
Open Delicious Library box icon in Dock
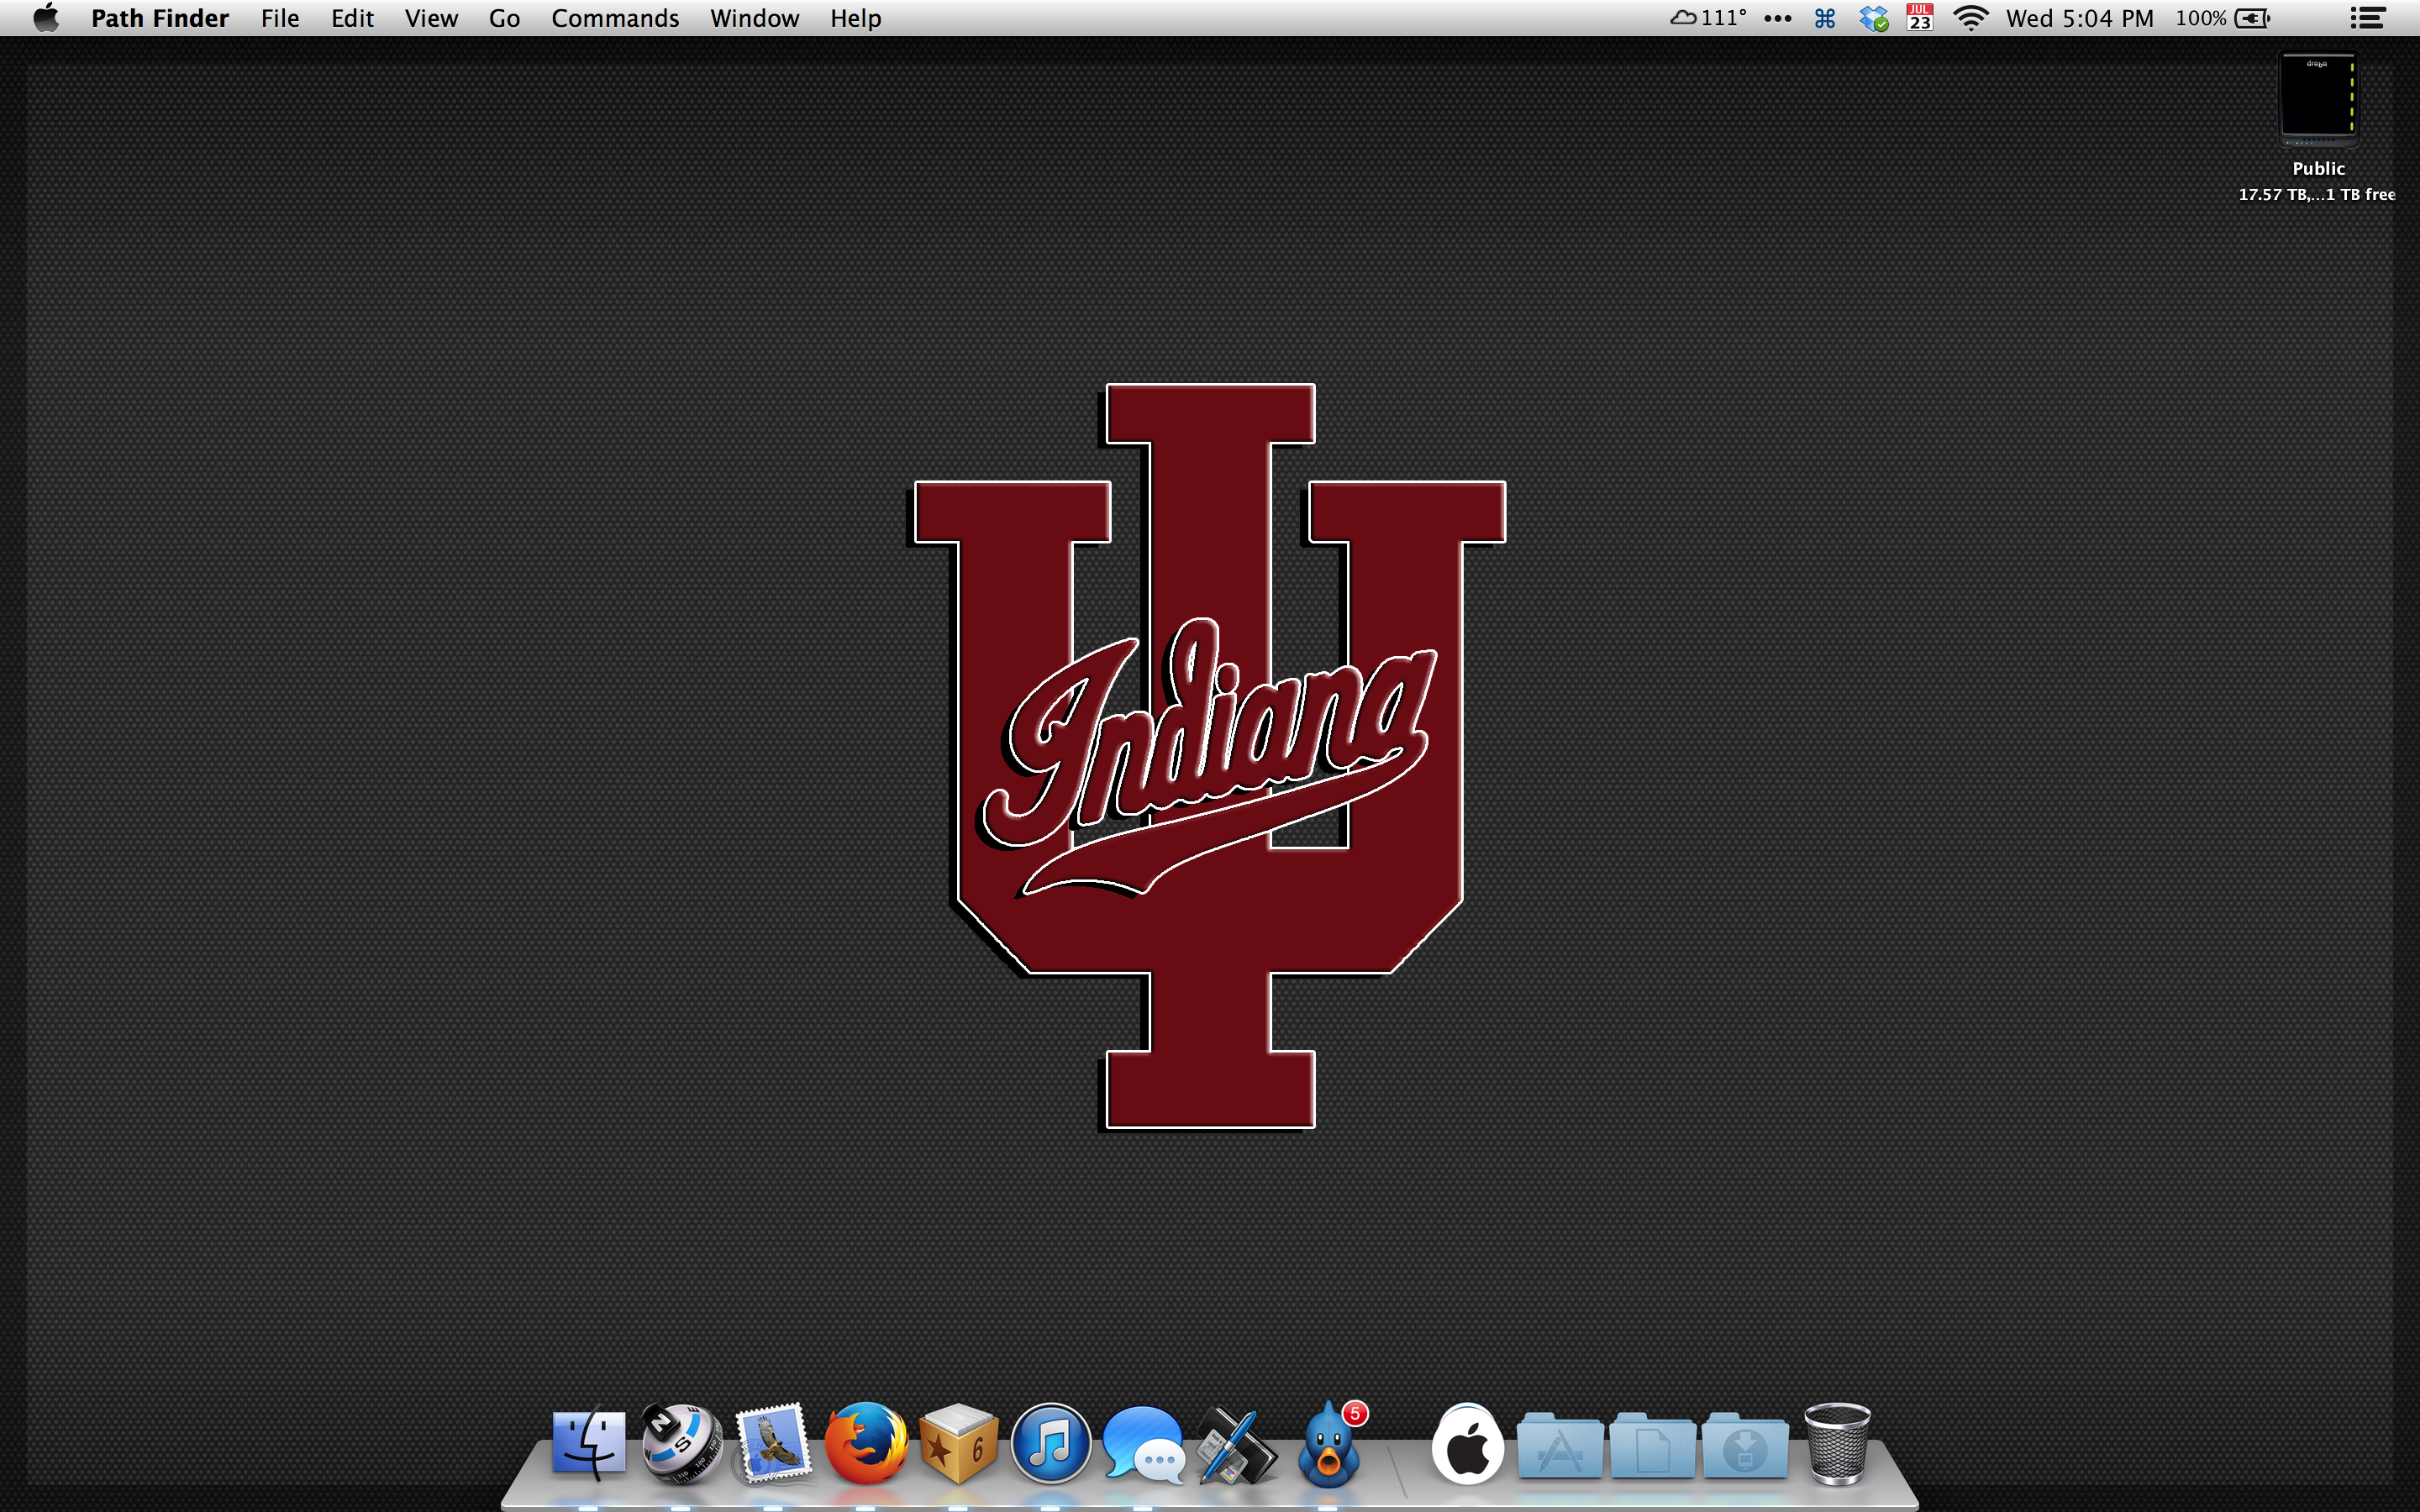click(x=958, y=1445)
